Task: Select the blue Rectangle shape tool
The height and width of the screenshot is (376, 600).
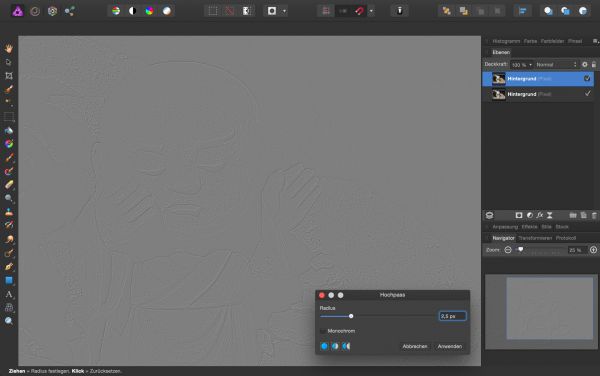Action: (9, 280)
